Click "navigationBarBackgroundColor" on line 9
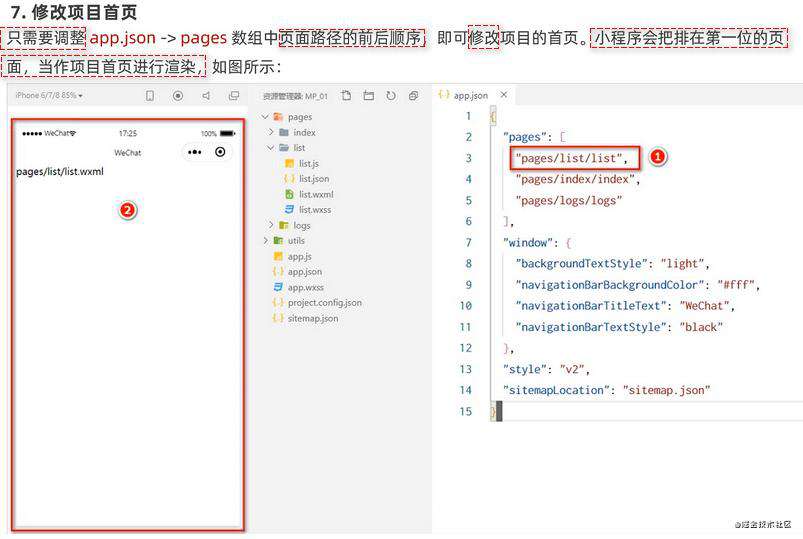The height and width of the screenshot is (539, 803). (609, 284)
